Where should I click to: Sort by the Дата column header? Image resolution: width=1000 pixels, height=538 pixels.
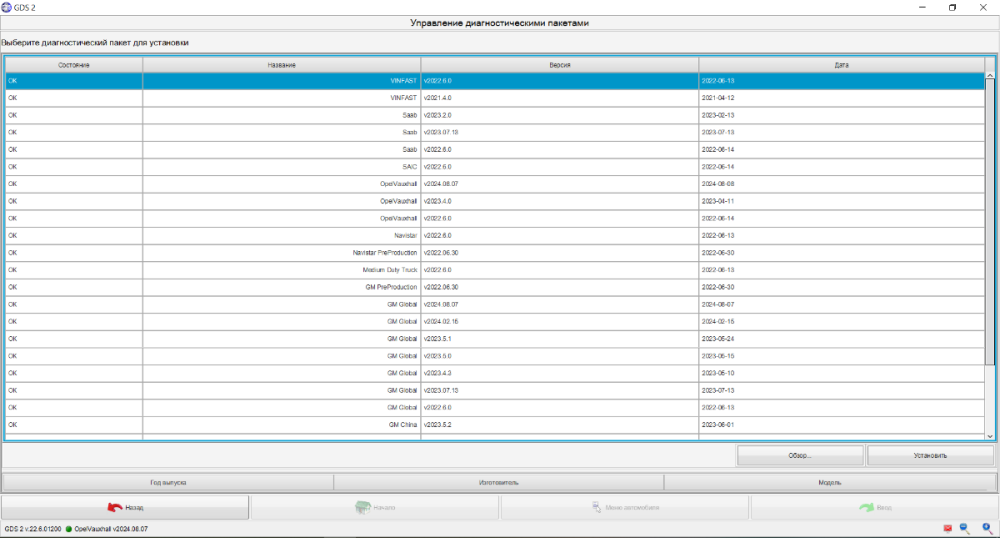coord(842,65)
